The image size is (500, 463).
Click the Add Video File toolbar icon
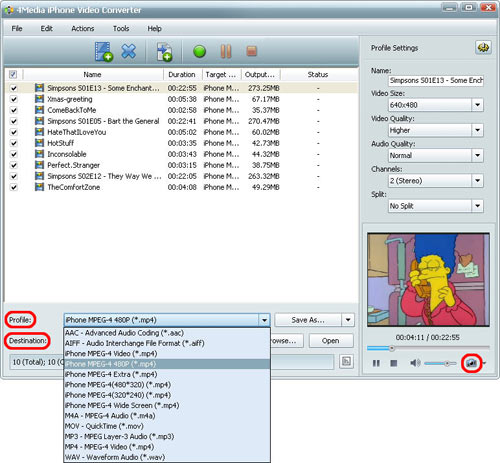coord(104,52)
